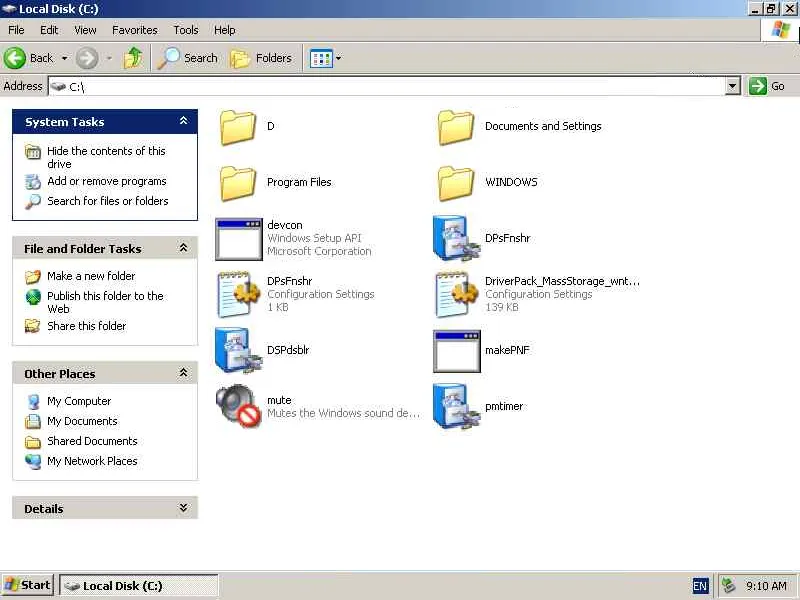The image size is (800, 600).
Task: Expand the Address bar dropdown list
Action: click(733, 86)
